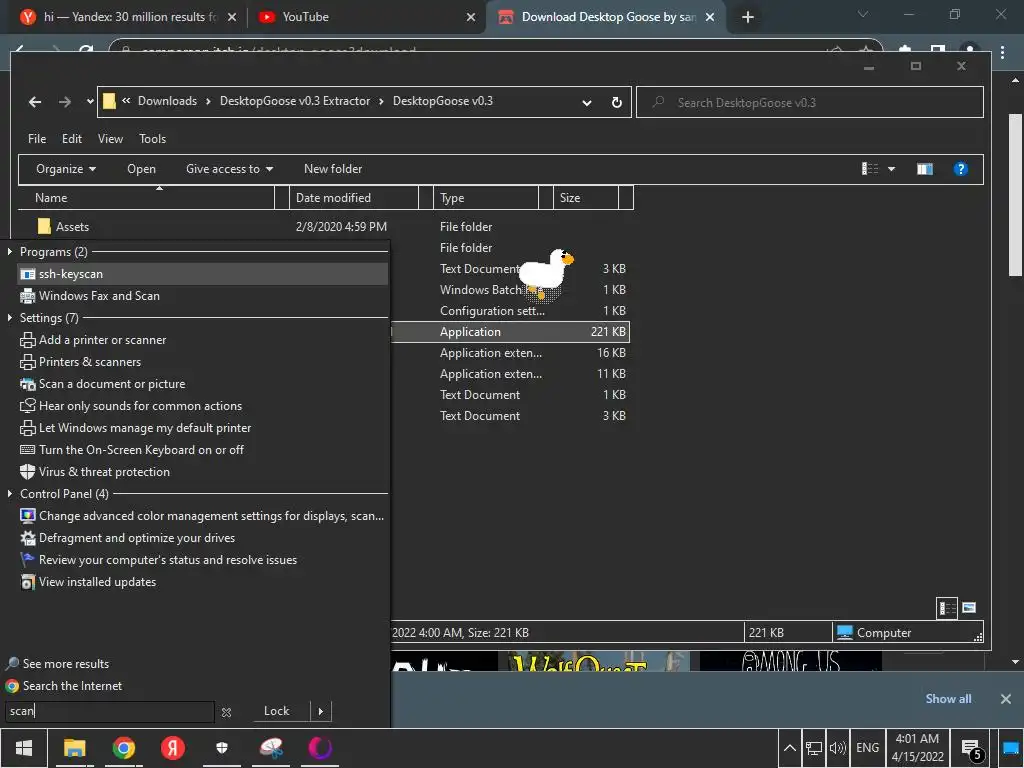1024x768 pixels.
Task: Open the network tray icon
Action: coord(814,748)
